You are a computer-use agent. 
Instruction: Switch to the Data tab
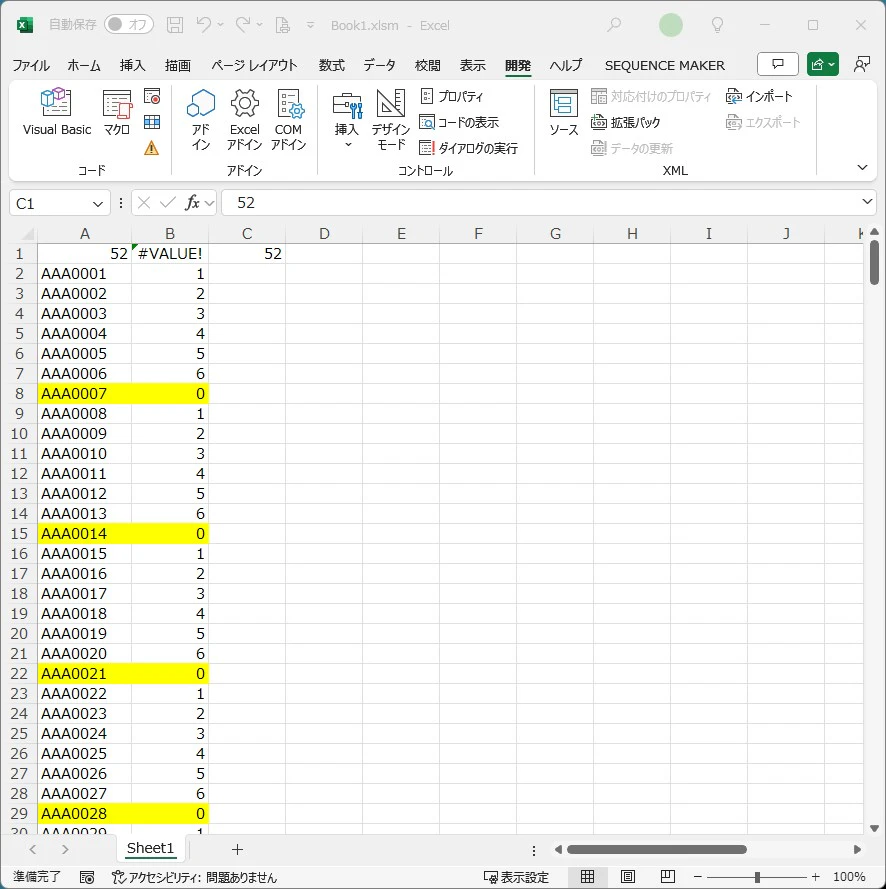tap(379, 65)
